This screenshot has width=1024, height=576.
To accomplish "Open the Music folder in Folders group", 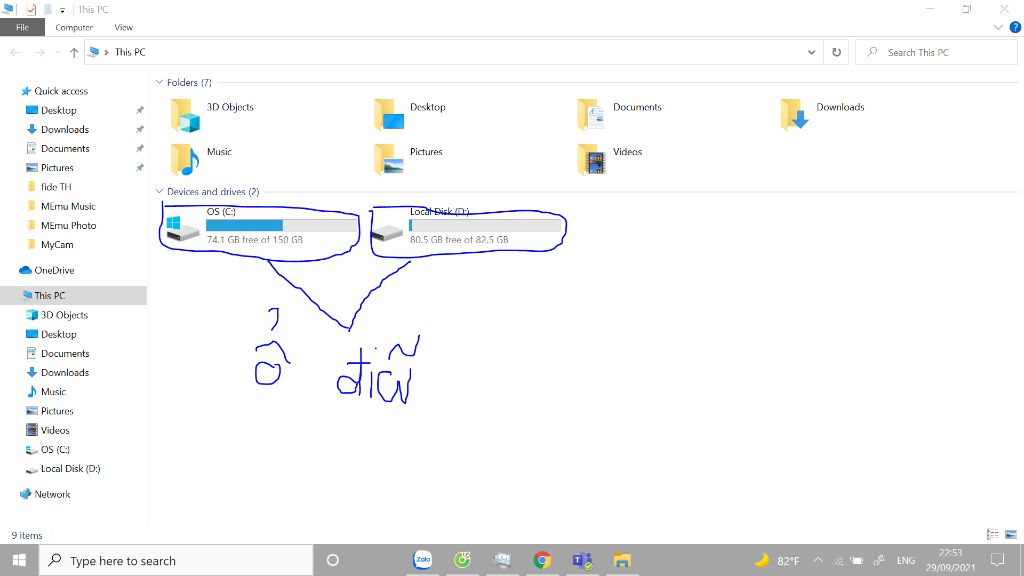I will tap(185, 159).
